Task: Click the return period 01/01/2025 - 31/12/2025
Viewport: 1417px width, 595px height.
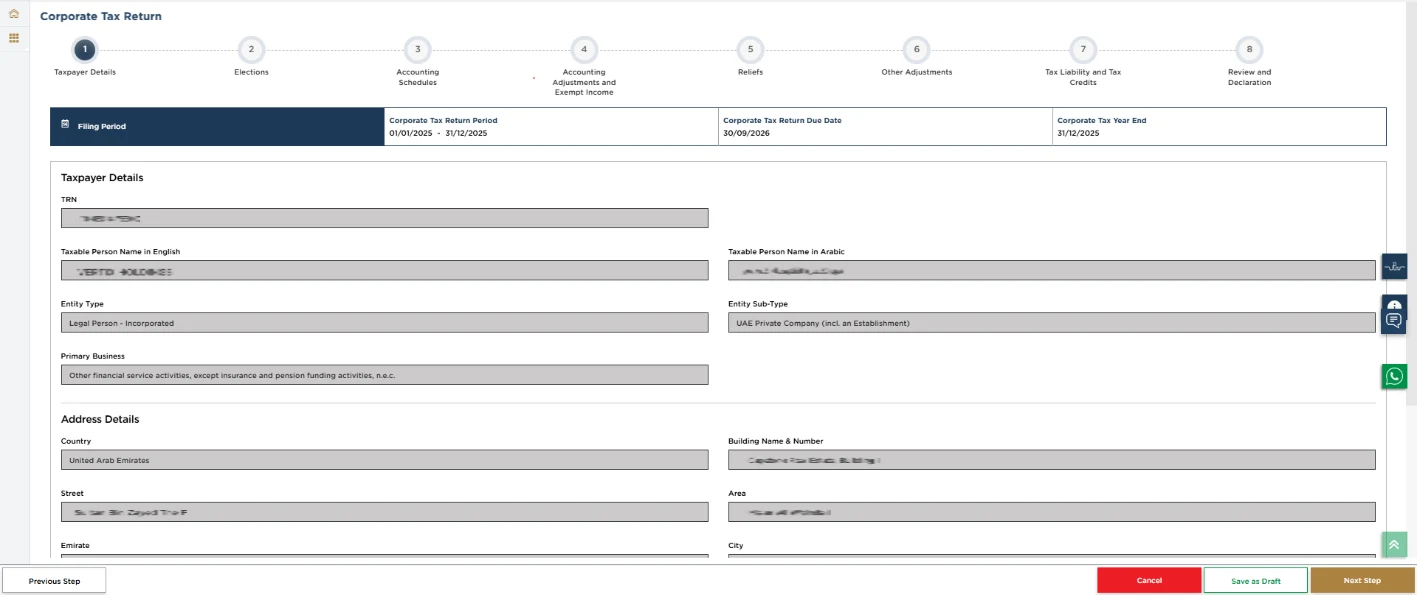Action: point(438,133)
